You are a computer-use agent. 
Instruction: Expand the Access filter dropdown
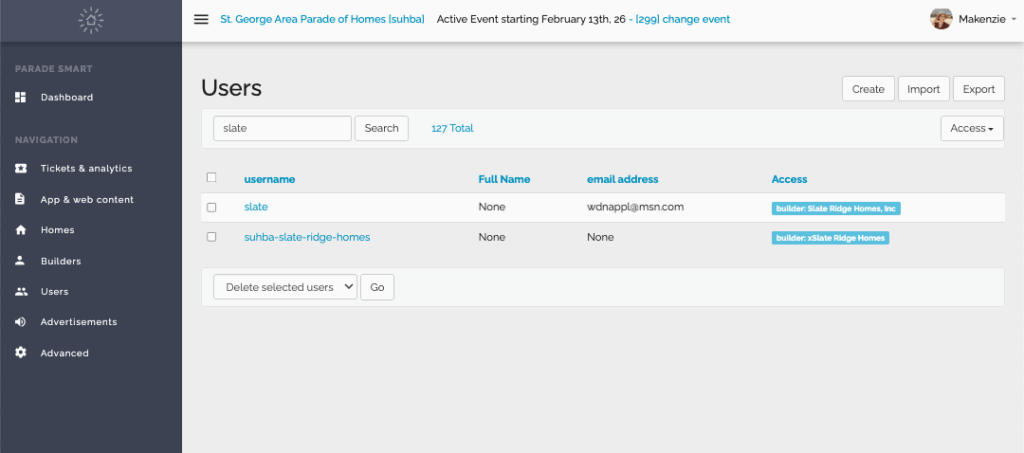pos(972,128)
